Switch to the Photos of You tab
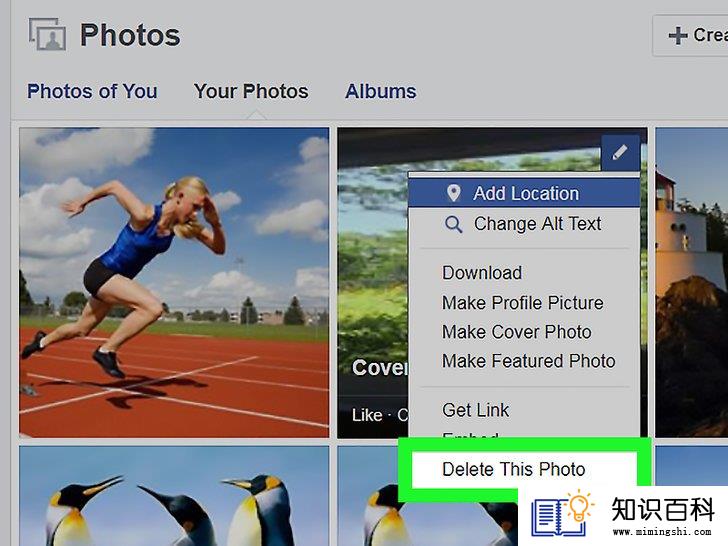The image size is (728, 546). point(92,91)
